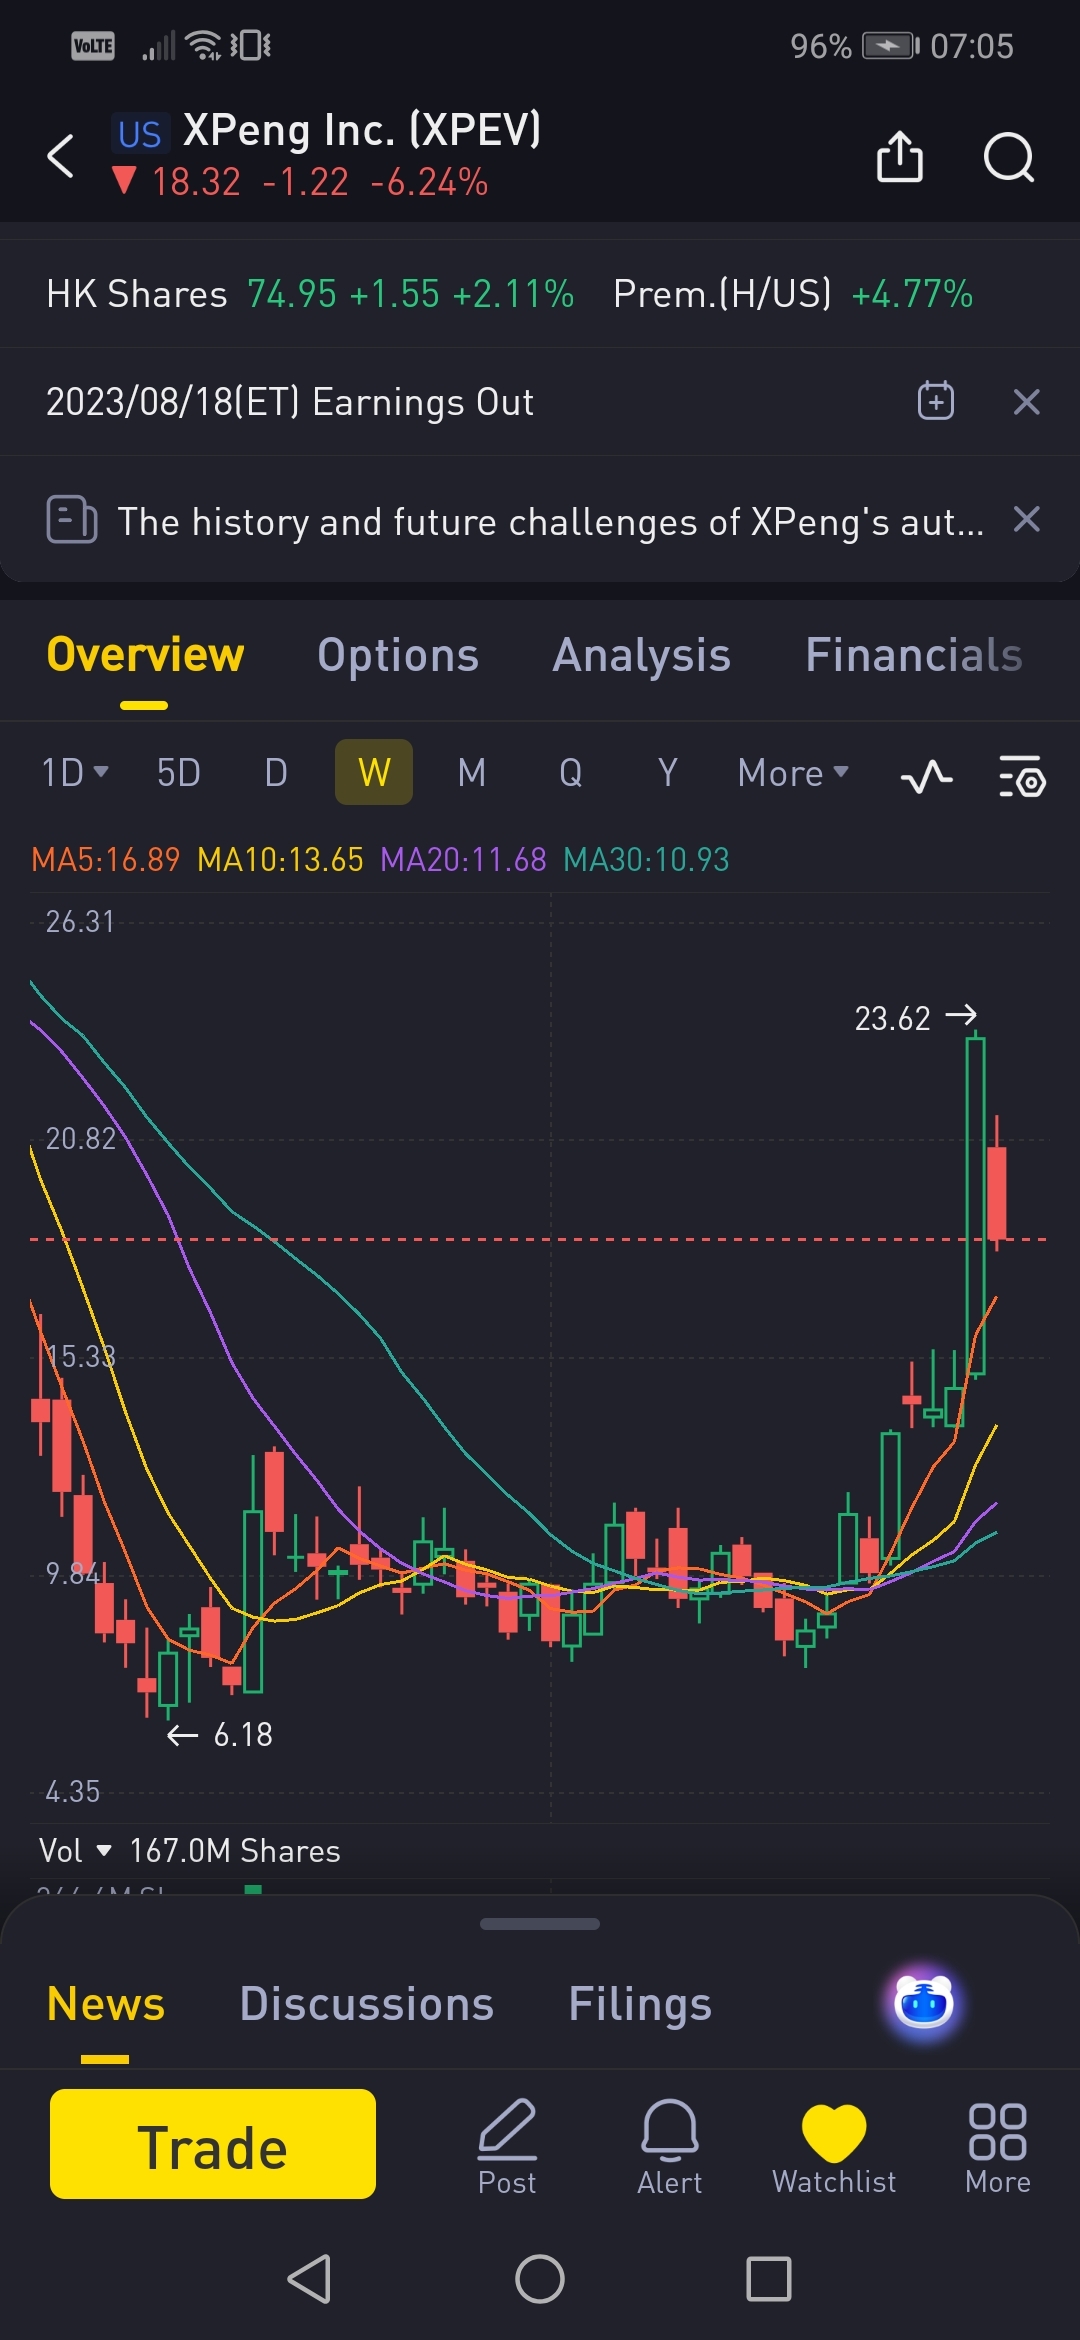Select the D daily chart period
1080x2340 pixels.
coord(276,773)
